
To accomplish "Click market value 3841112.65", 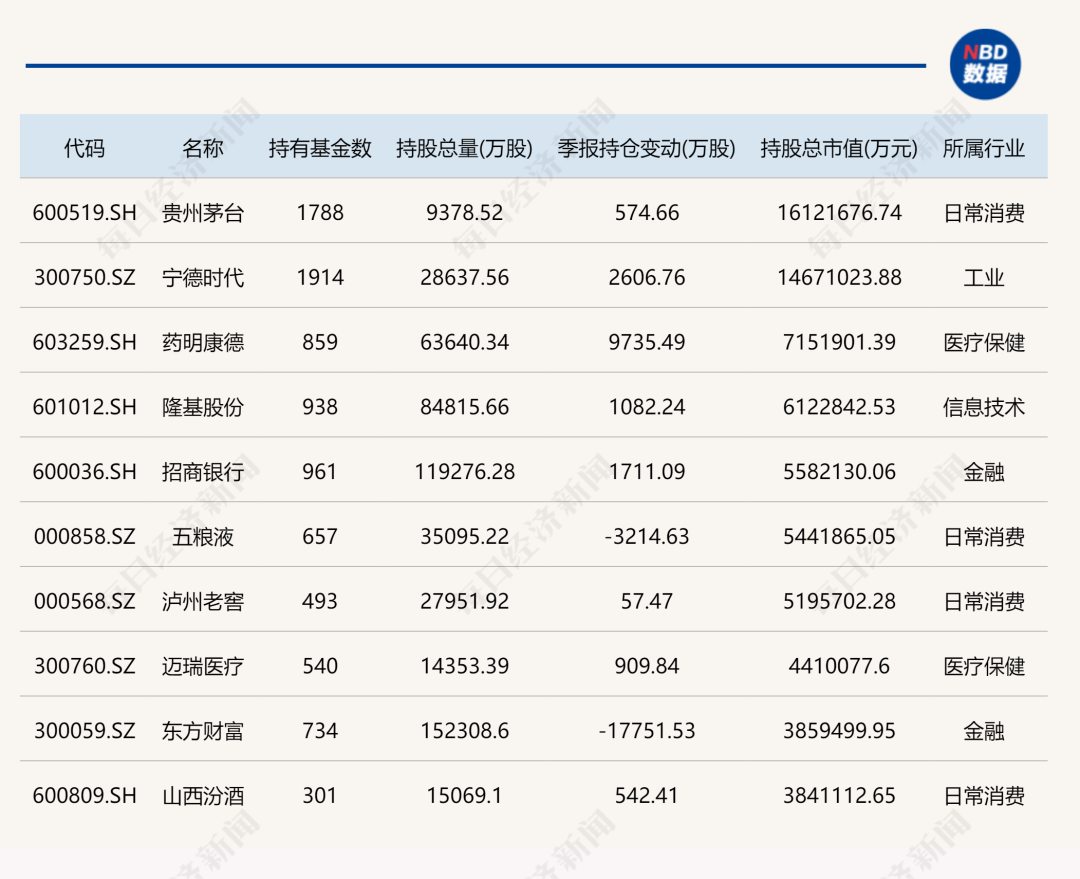I will pyautogui.click(x=839, y=796).
